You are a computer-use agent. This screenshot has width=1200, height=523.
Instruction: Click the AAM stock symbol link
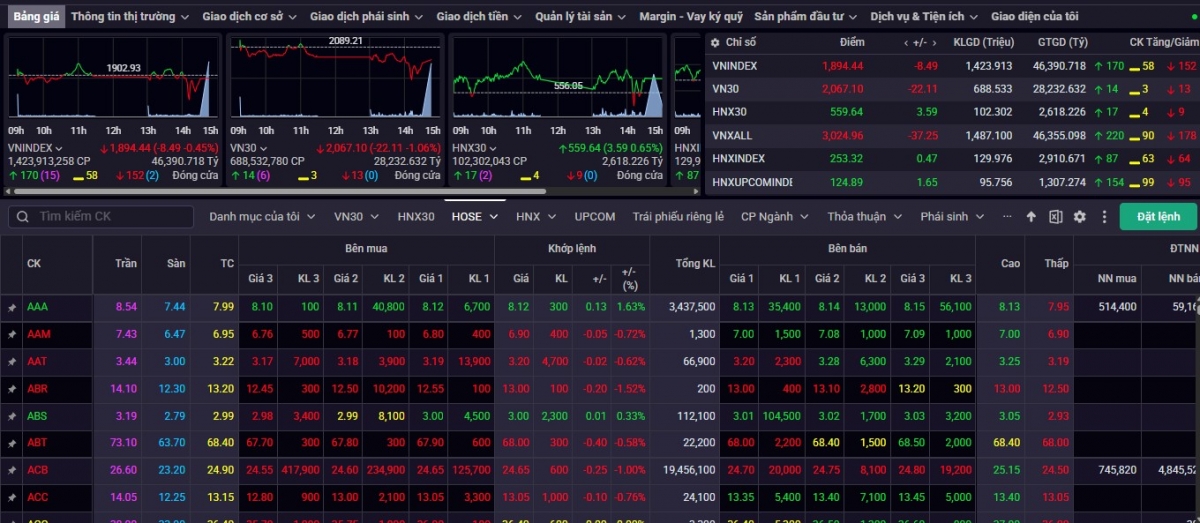coord(38,334)
